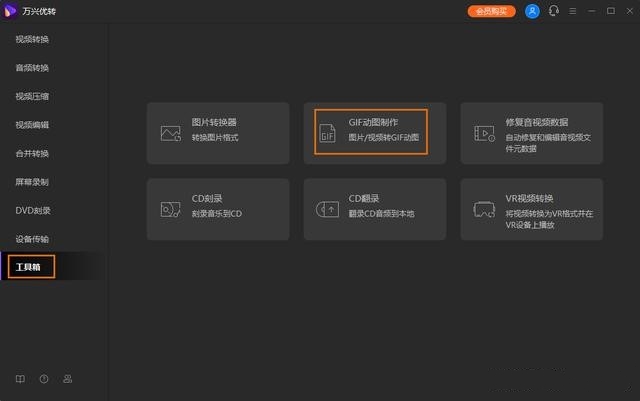Open VR视频转换 tool title
Viewport: 640px width, 401px height.
529,198
